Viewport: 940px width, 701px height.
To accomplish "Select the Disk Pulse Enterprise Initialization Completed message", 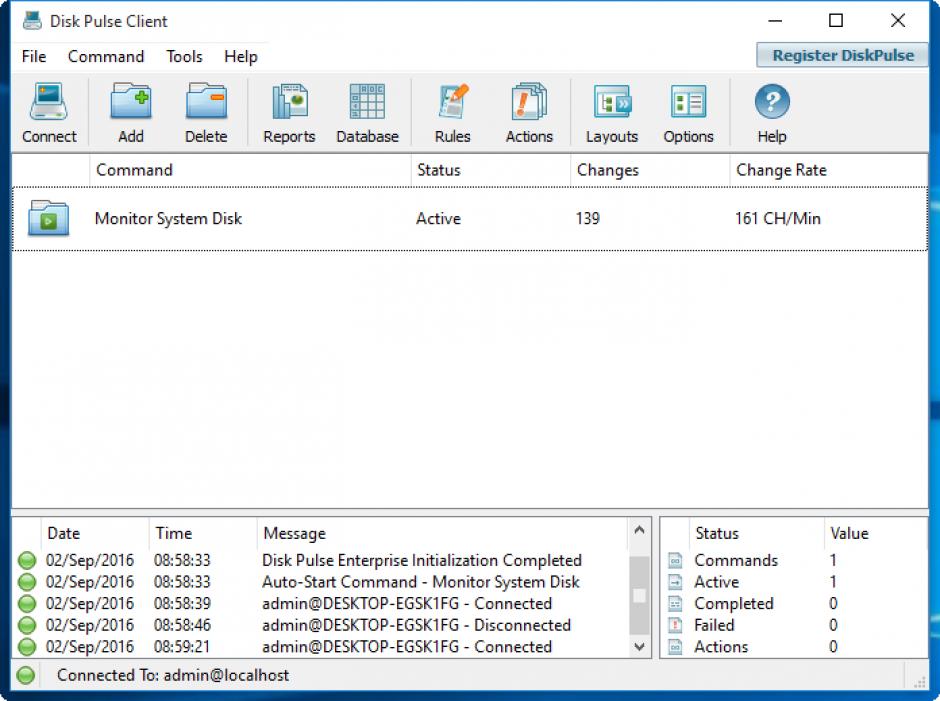I will click(x=422, y=561).
